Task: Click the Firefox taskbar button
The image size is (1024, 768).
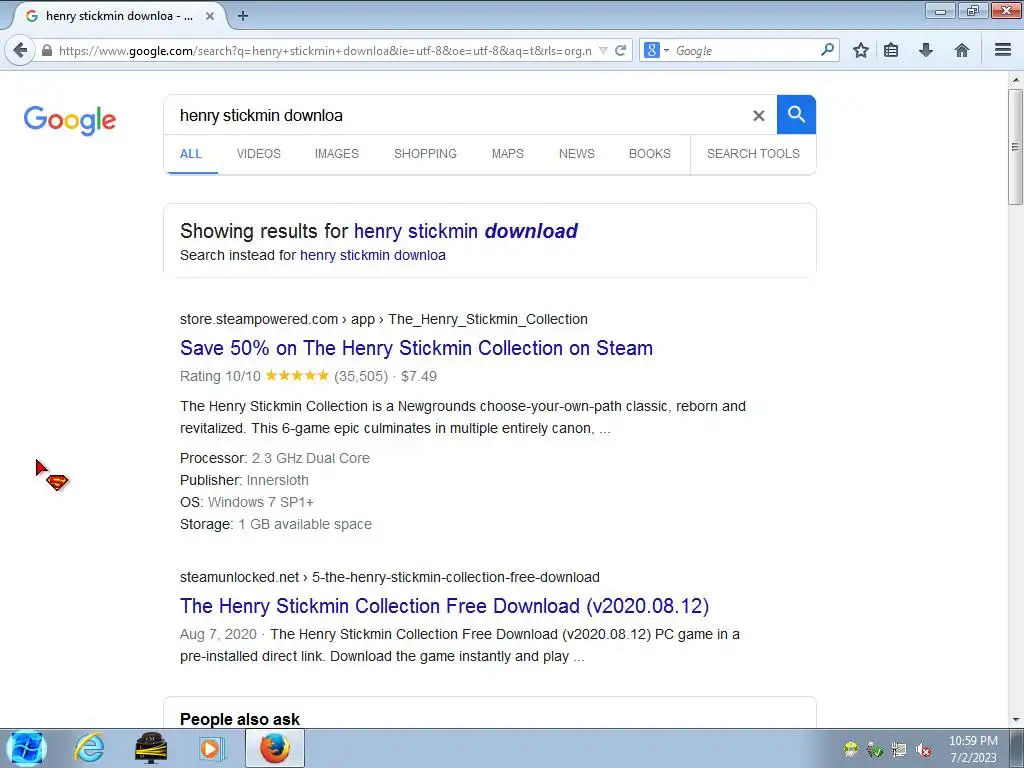Action: pyautogui.click(x=275, y=748)
